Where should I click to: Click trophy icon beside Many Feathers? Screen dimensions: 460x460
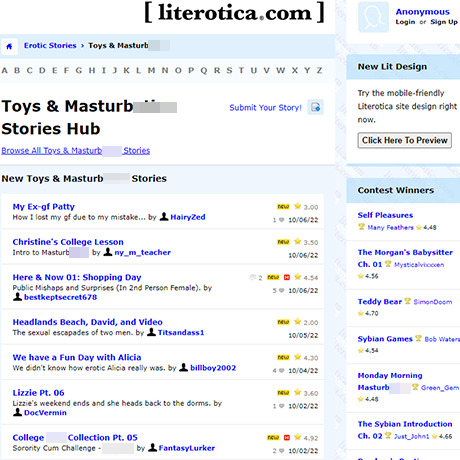pyautogui.click(x=361, y=227)
